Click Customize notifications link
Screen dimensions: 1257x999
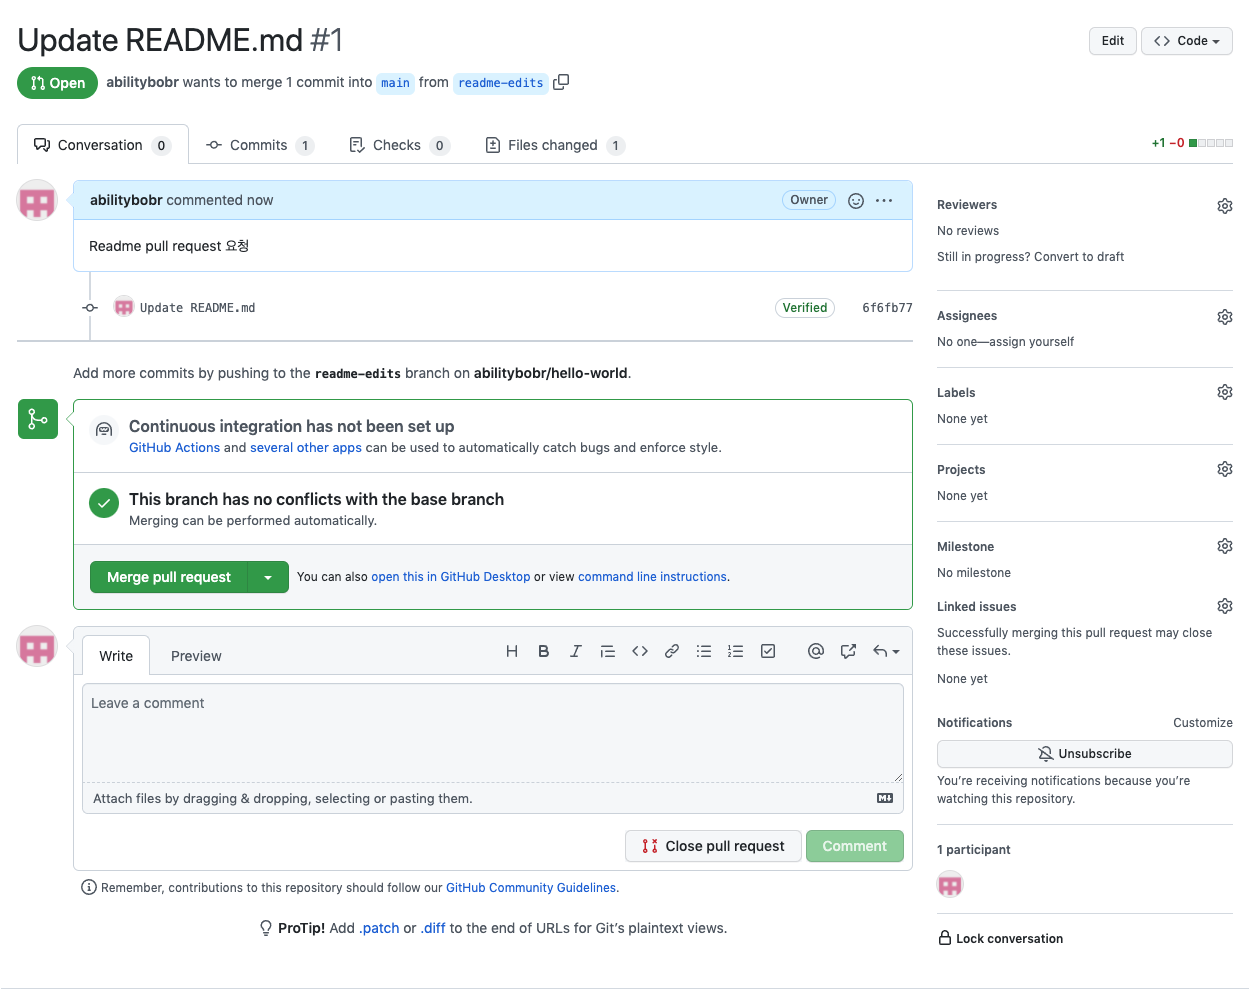(x=1203, y=723)
